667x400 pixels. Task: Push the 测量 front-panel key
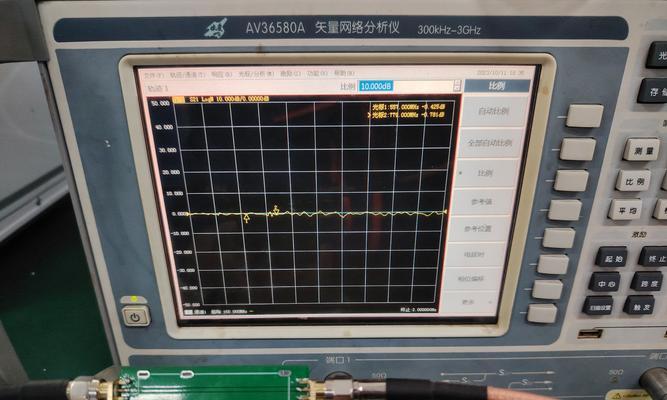pyautogui.click(x=641, y=150)
